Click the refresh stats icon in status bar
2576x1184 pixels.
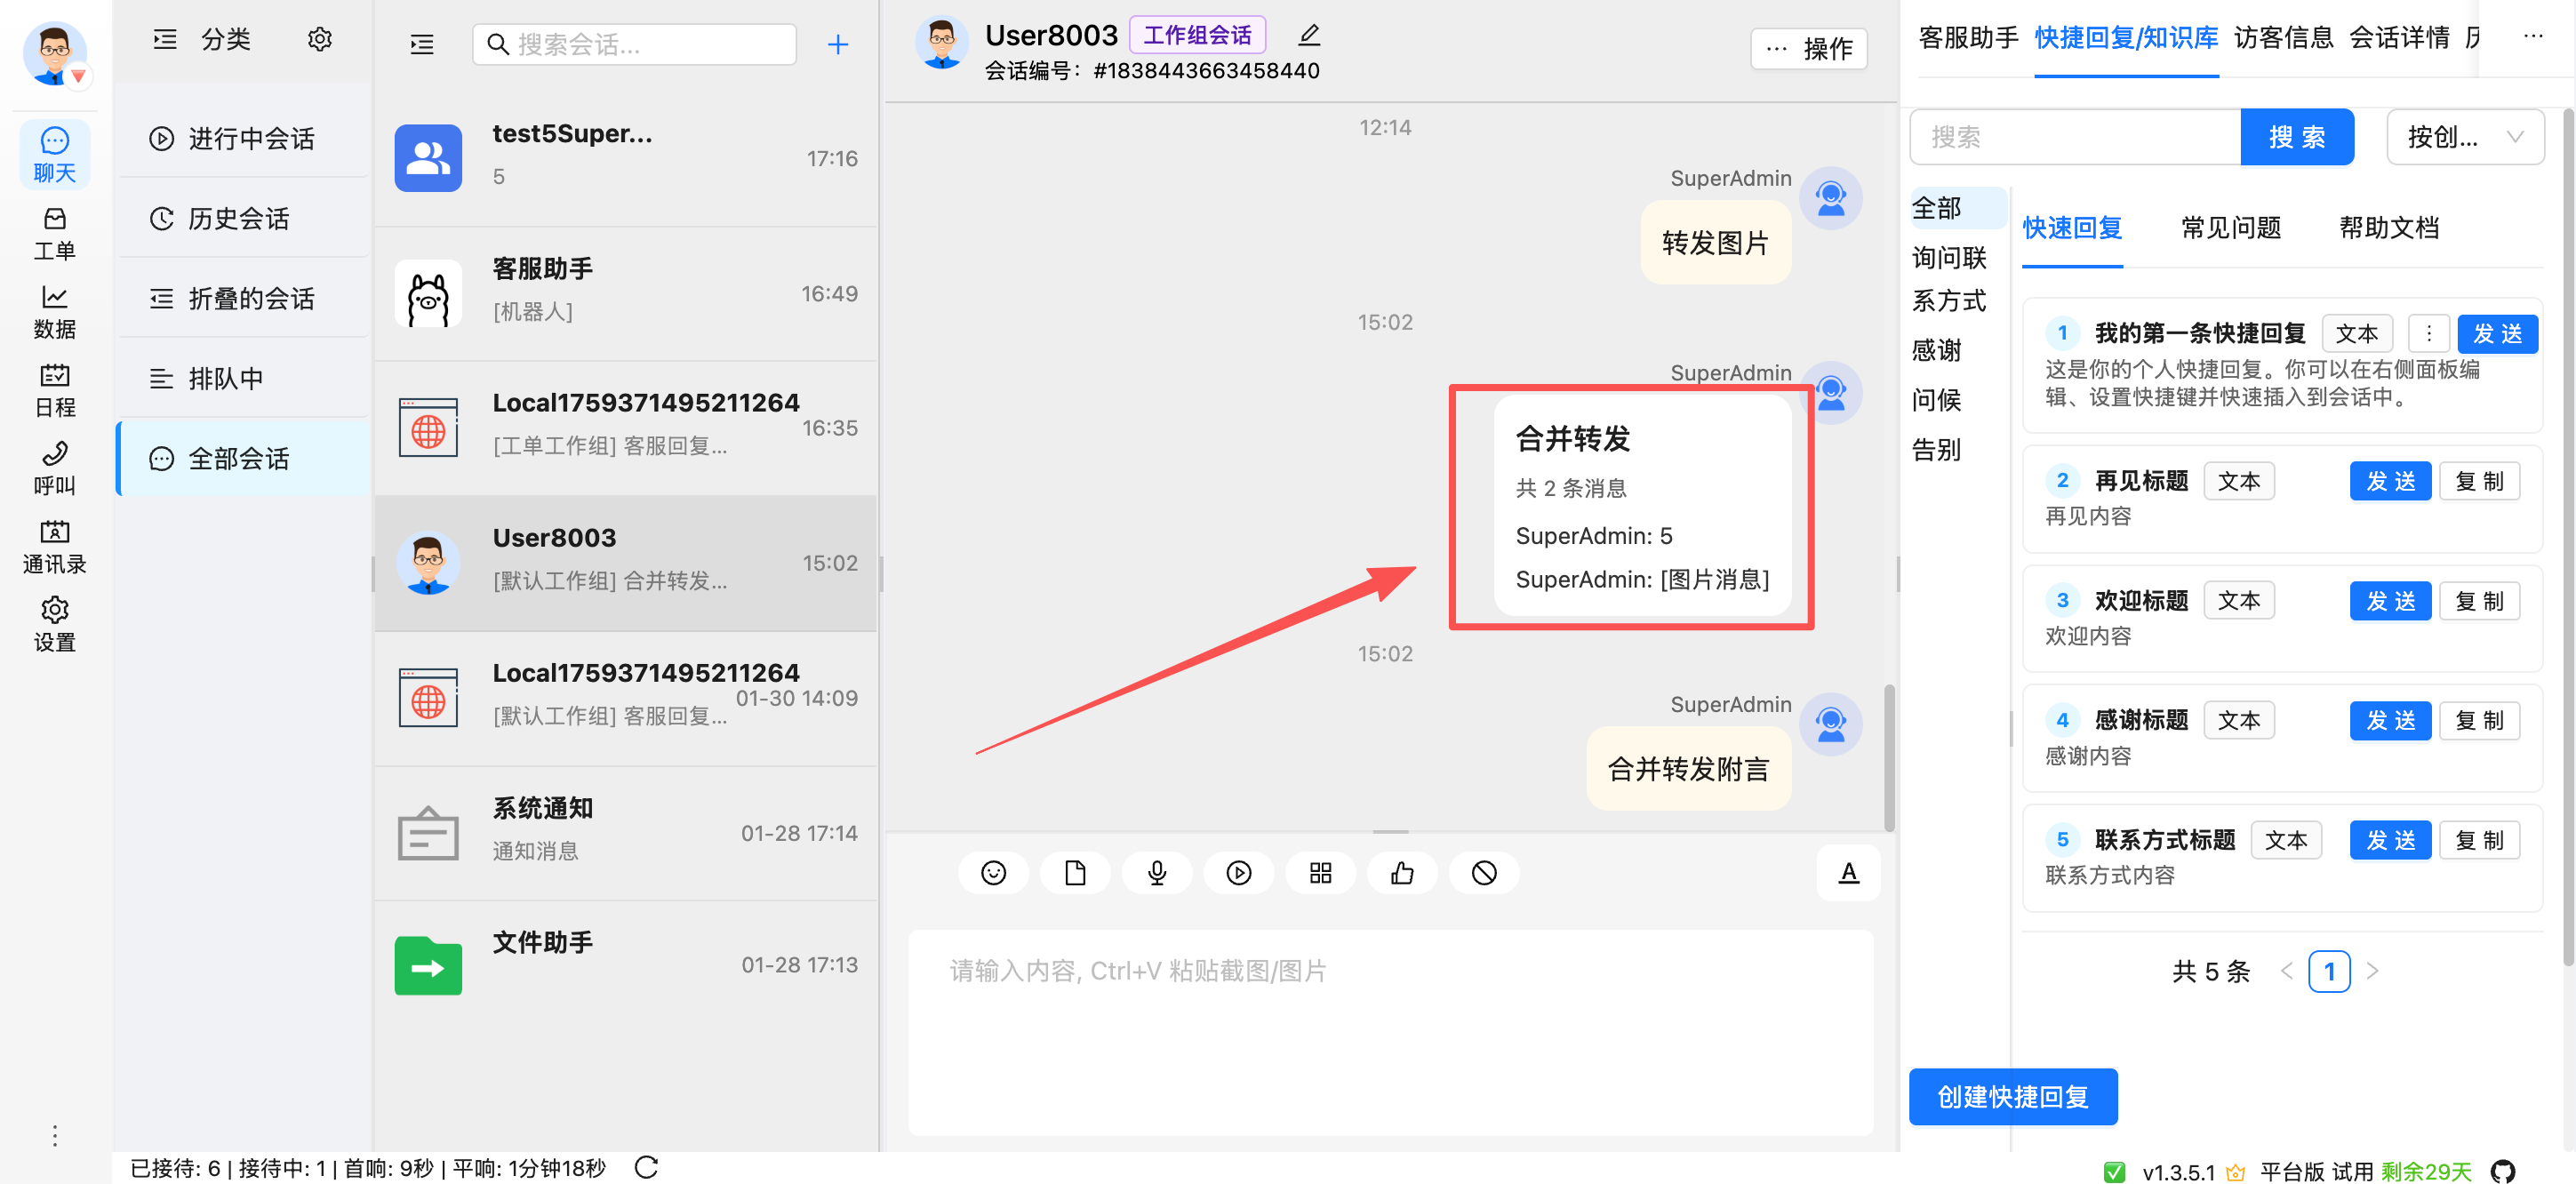[x=646, y=1167]
